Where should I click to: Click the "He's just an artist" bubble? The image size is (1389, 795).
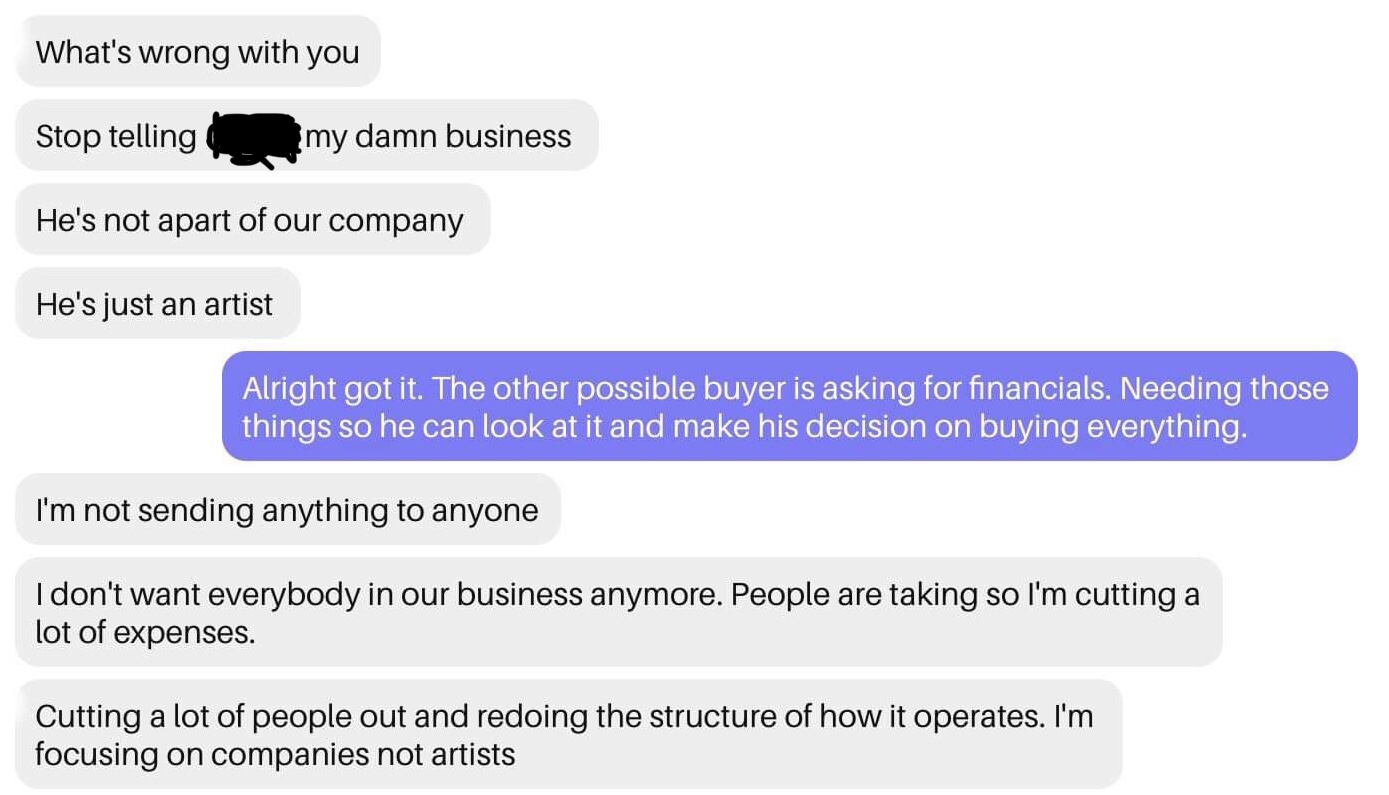(x=158, y=303)
